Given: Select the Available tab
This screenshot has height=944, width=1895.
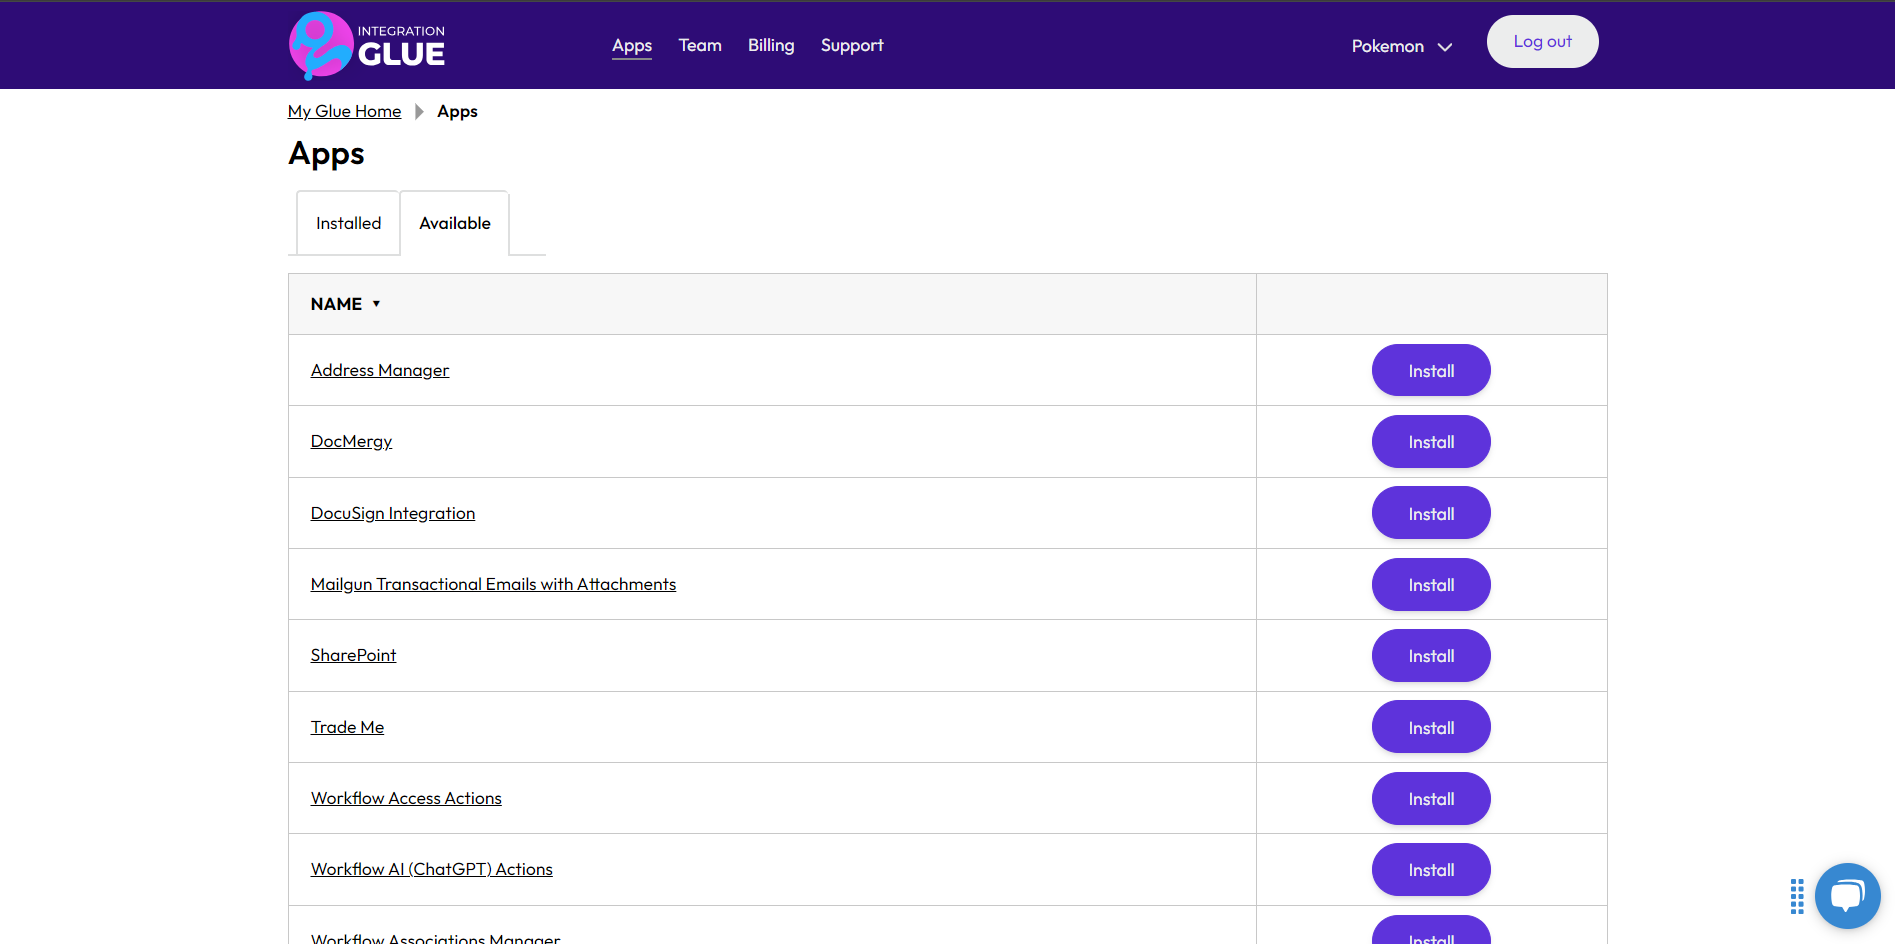Looking at the screenshot, I should pyautogui.click(x=455, y=222).
